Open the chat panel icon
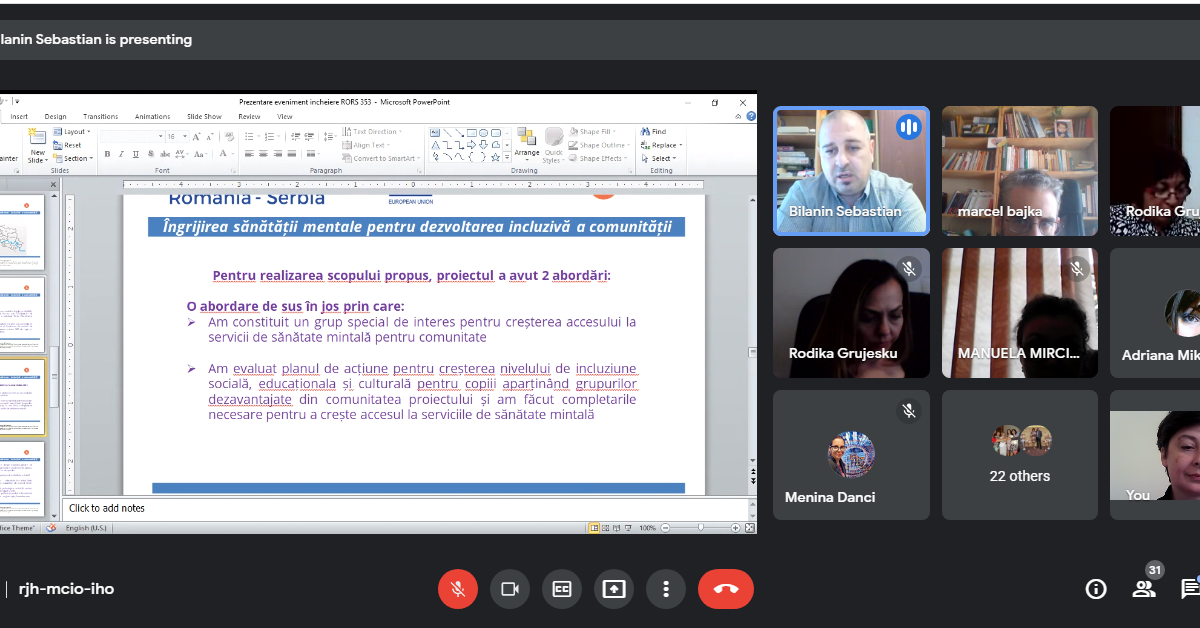The image size is (1200, 628). [x=1190, y=589]
